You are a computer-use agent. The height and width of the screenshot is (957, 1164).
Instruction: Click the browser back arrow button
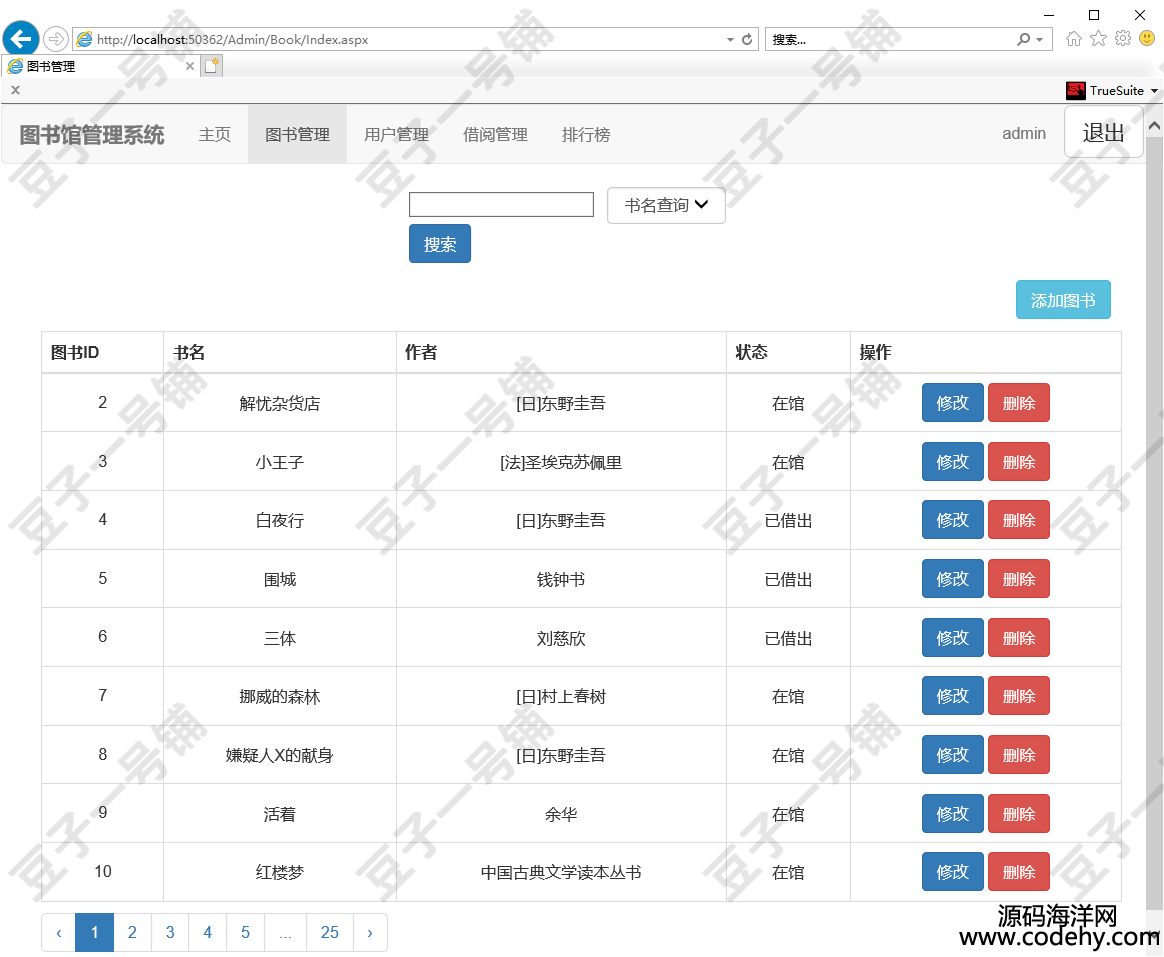click(21, 39)
